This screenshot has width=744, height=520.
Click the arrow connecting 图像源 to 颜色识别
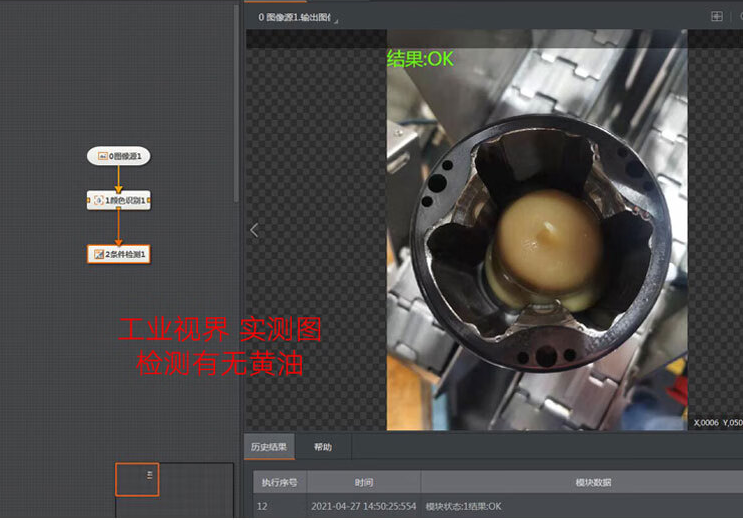[119, 178]
